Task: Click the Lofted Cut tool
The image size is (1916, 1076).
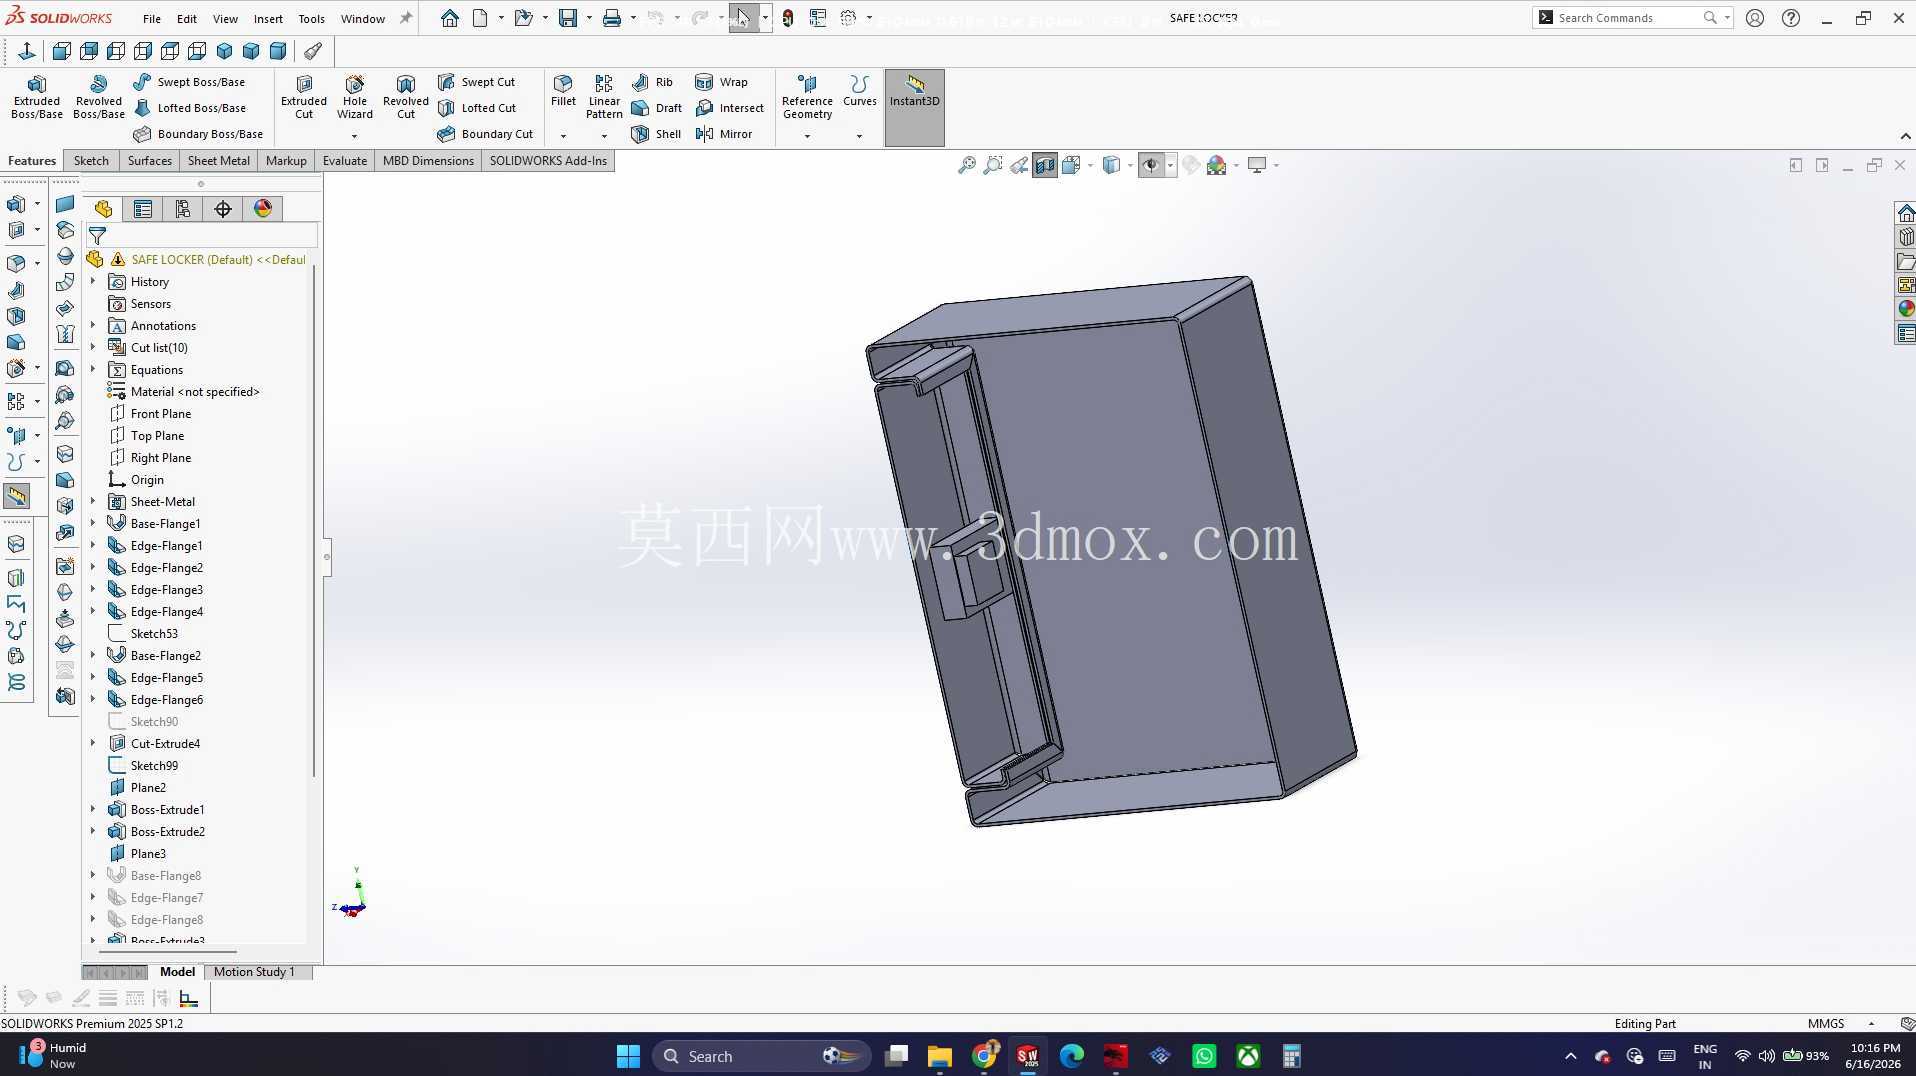Action: (477, 108)
